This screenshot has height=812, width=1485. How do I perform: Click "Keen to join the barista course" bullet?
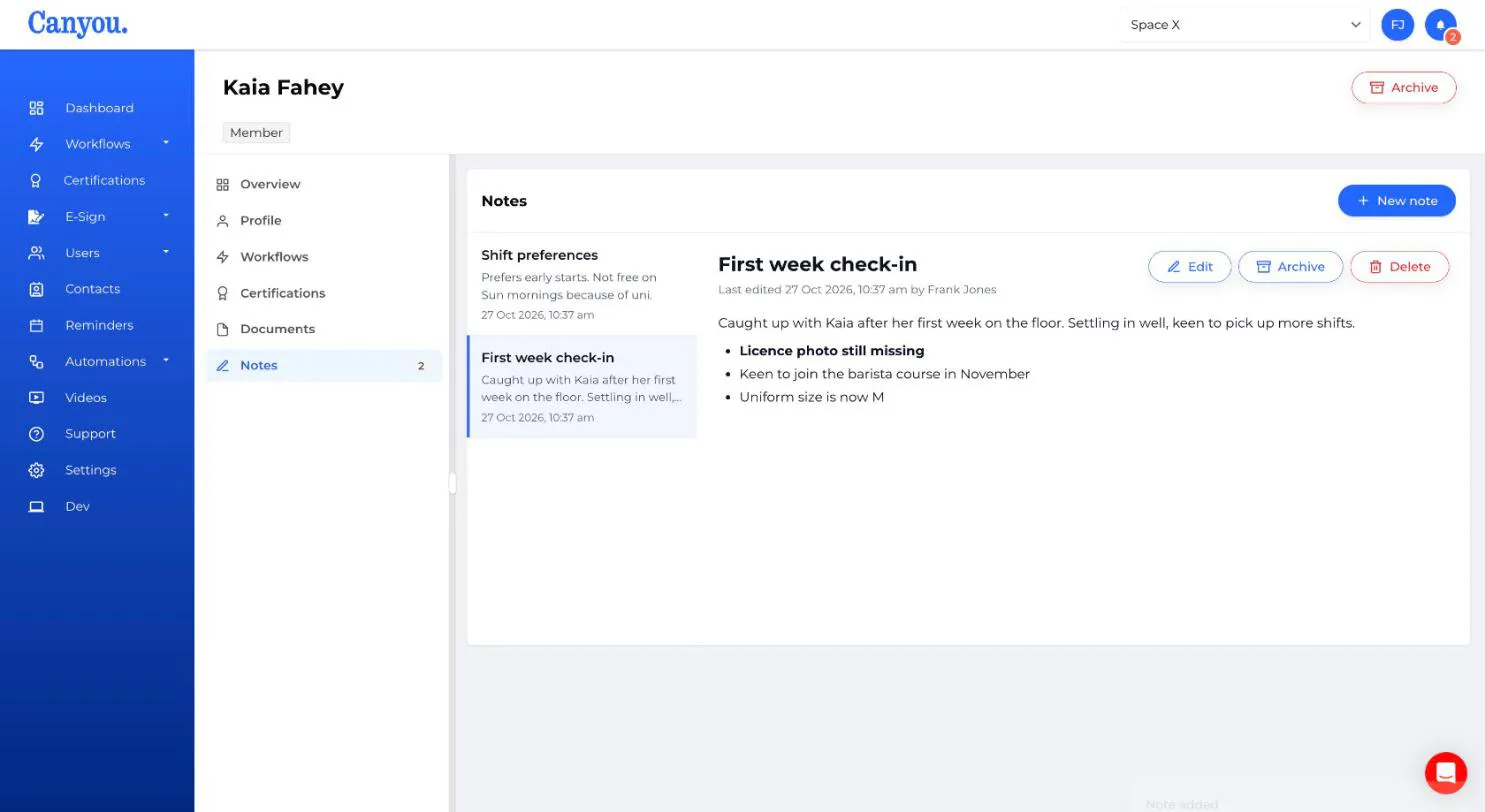(x=885, y=374)
